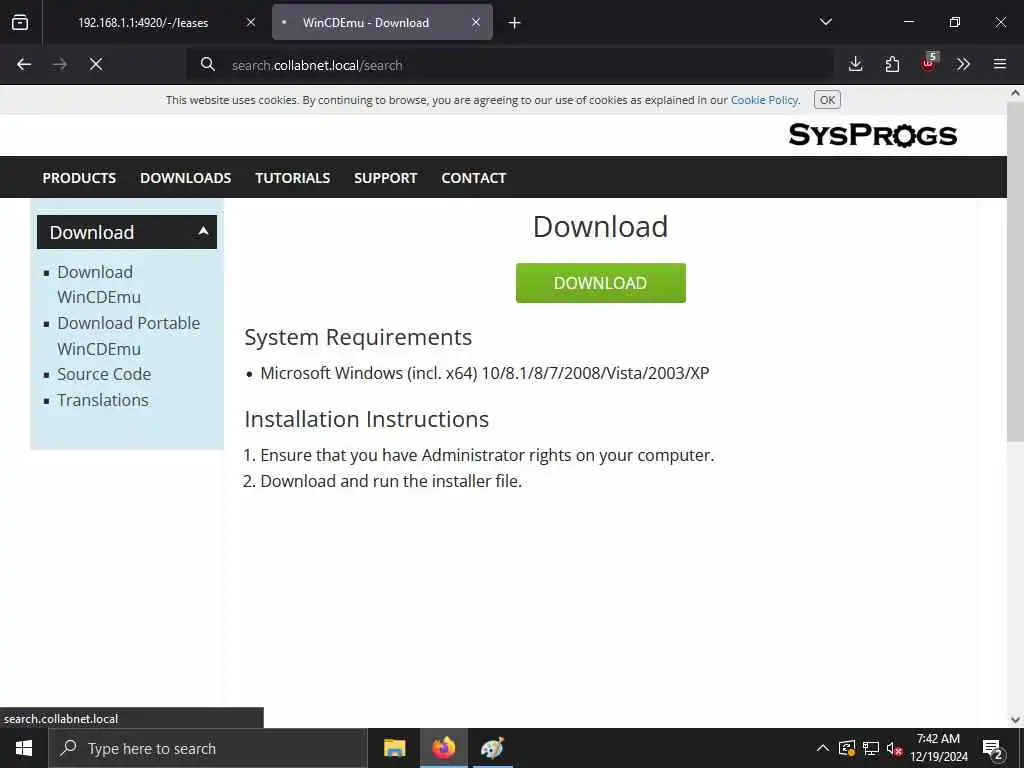Show hidden system tray icons
The image size is (1024, 768).
tap(823, 748)
